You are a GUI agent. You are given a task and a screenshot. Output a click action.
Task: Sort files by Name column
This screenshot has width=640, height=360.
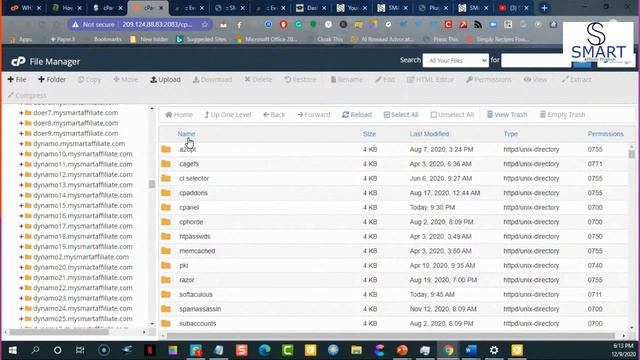click(186, 134)
